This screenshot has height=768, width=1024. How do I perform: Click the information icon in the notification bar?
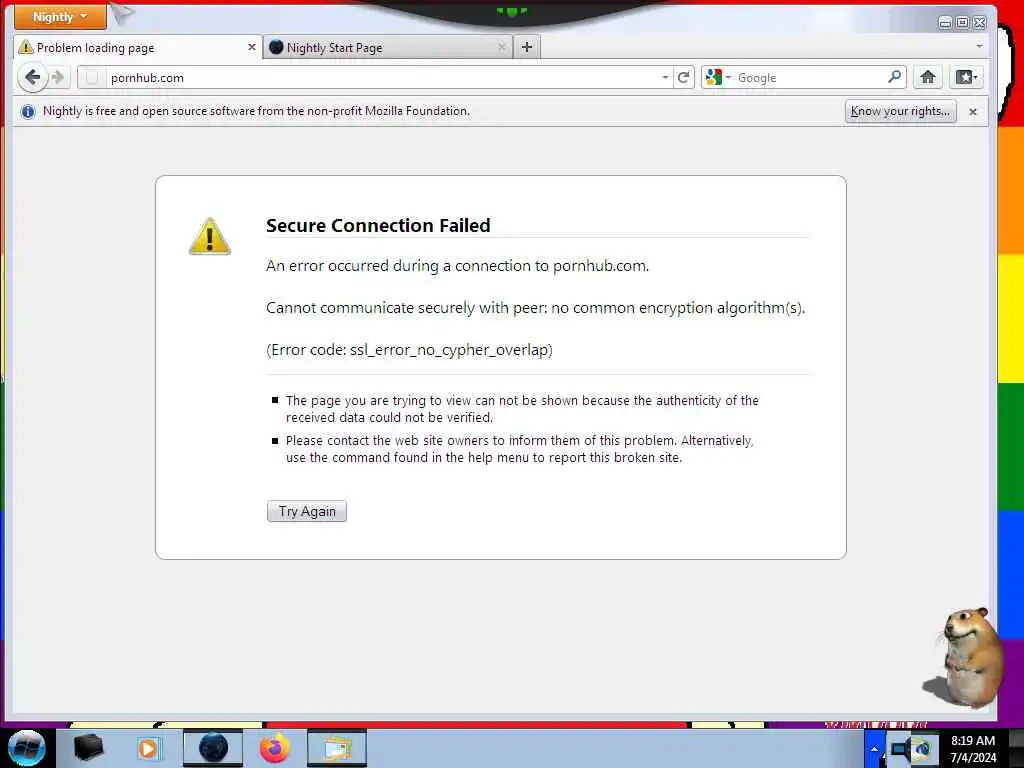[x=27, y=112]
